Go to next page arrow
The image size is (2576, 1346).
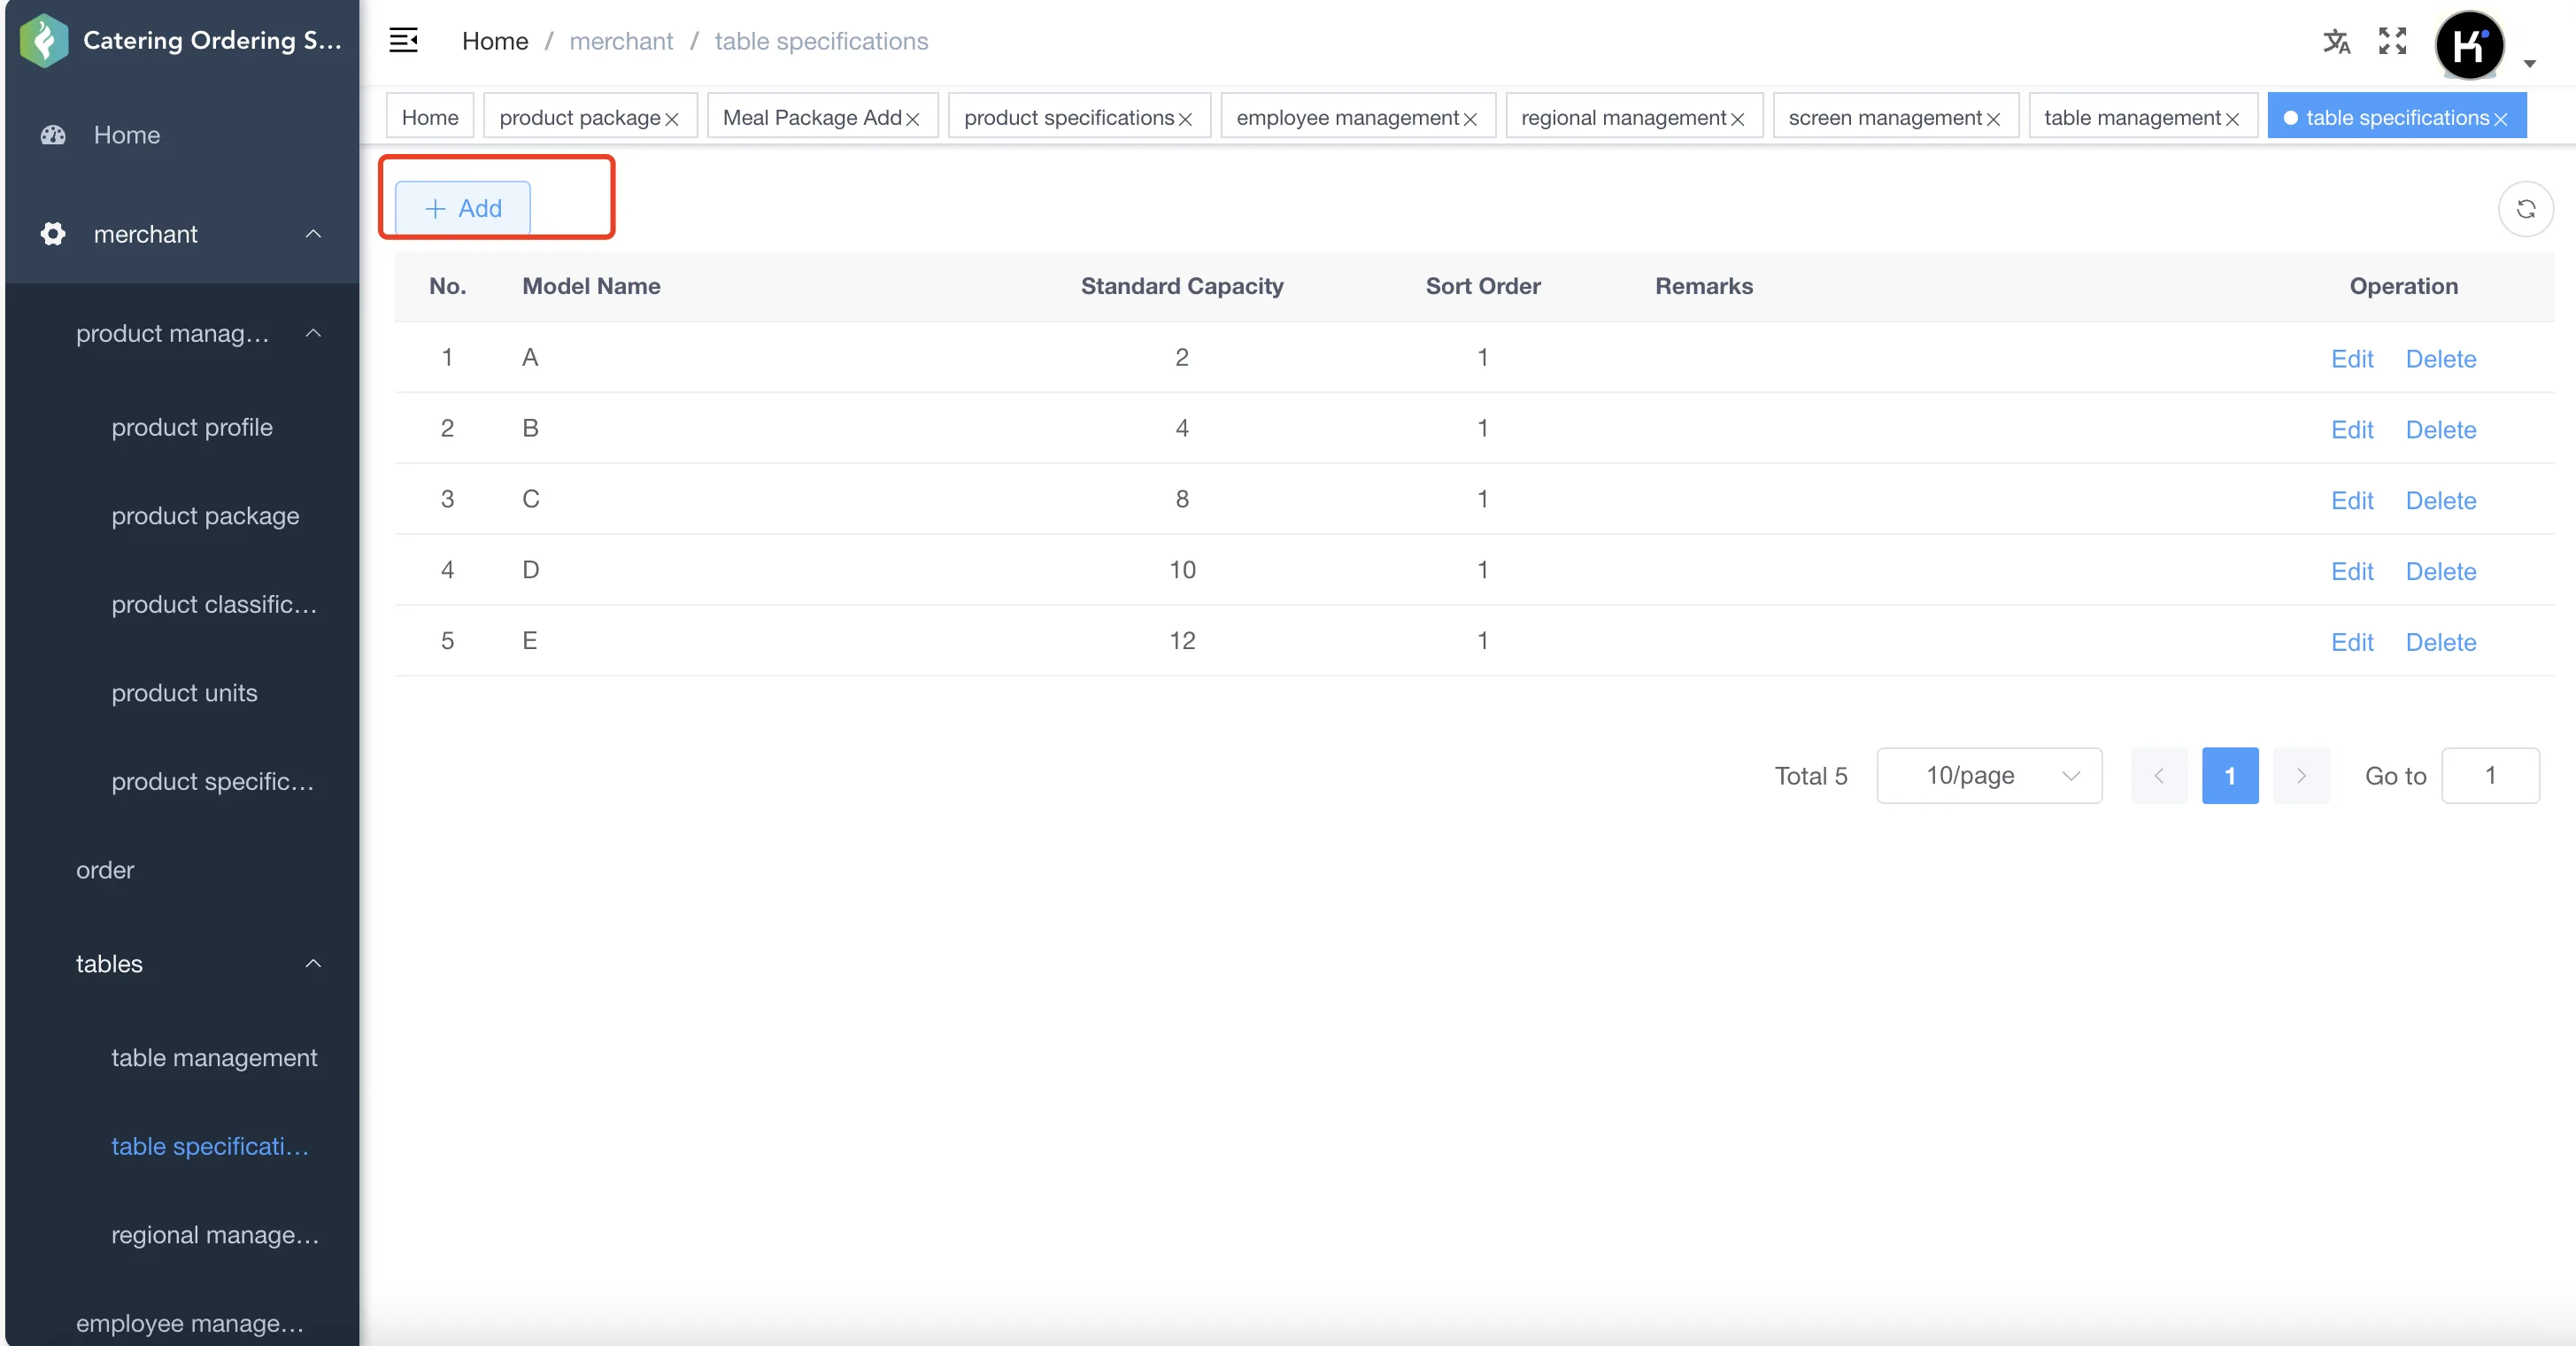(x=2301, y=776)
